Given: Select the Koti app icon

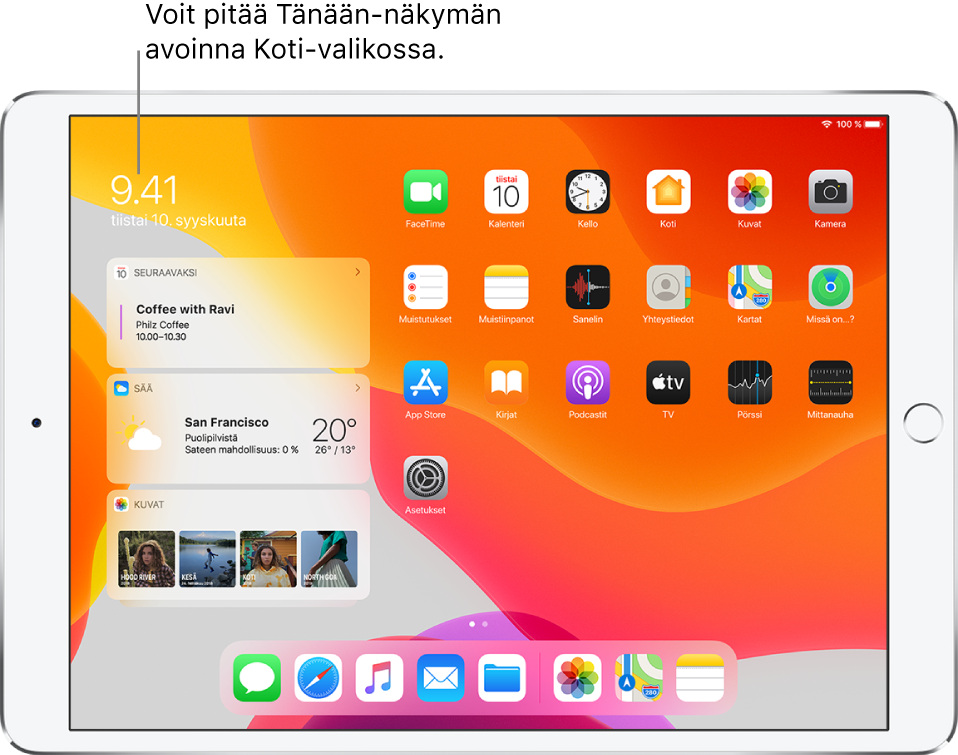Looking at the screenshot, I should point(668,191).
